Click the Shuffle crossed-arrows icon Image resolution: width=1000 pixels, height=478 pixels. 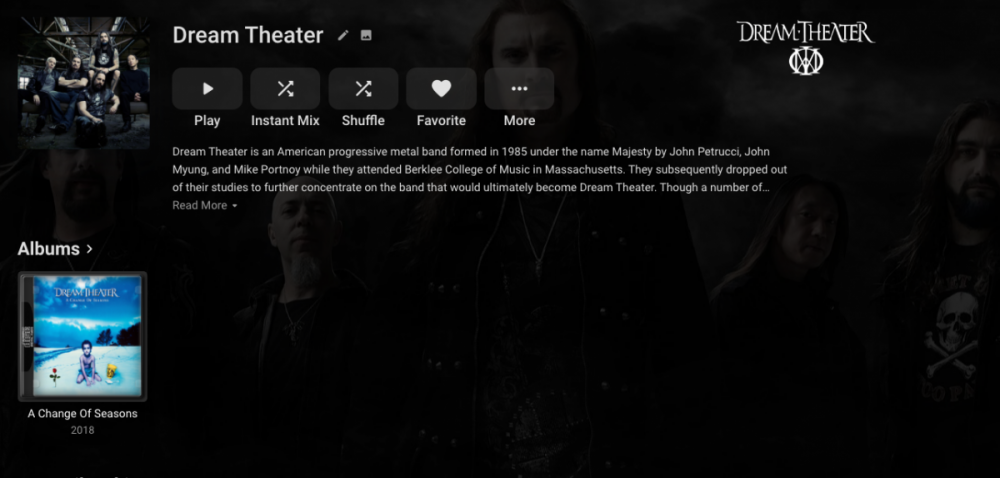click(364, 89)
